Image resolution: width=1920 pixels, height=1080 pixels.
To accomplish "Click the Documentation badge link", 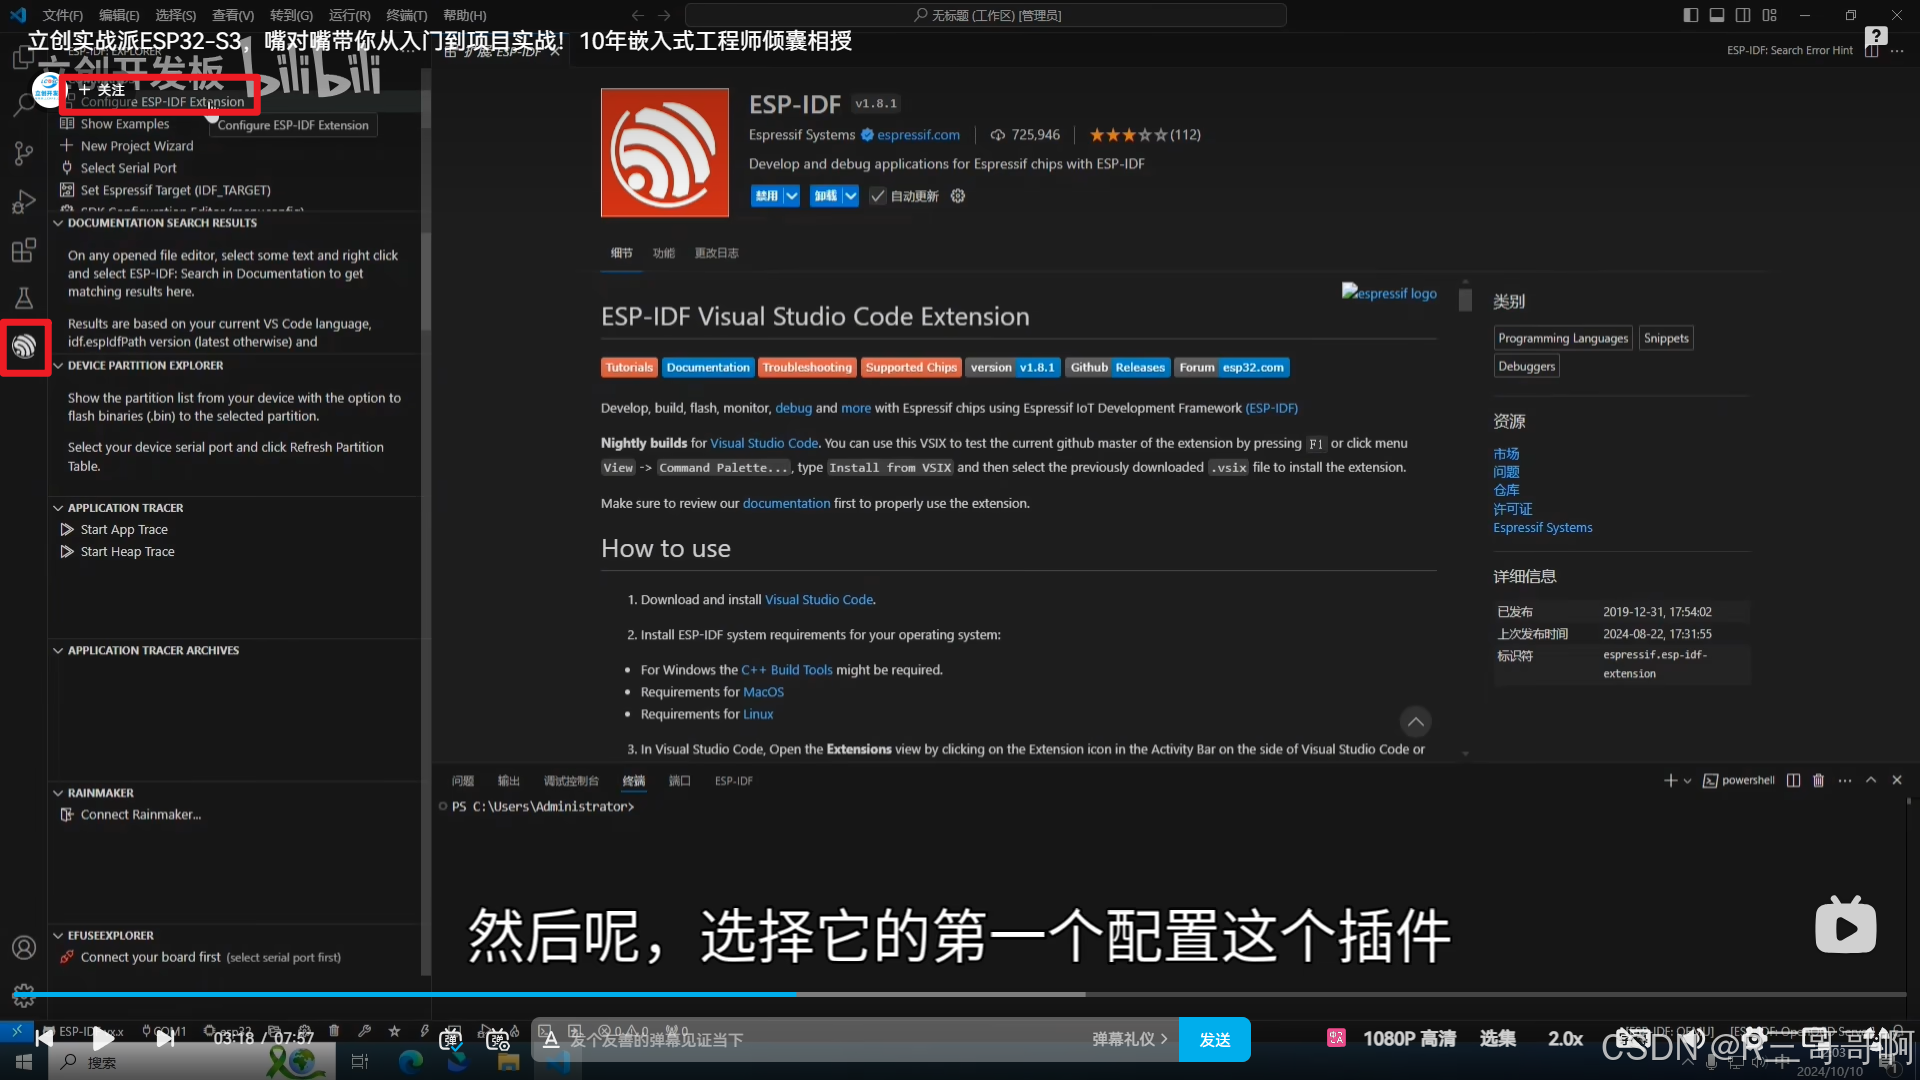I will click(708, 368).
